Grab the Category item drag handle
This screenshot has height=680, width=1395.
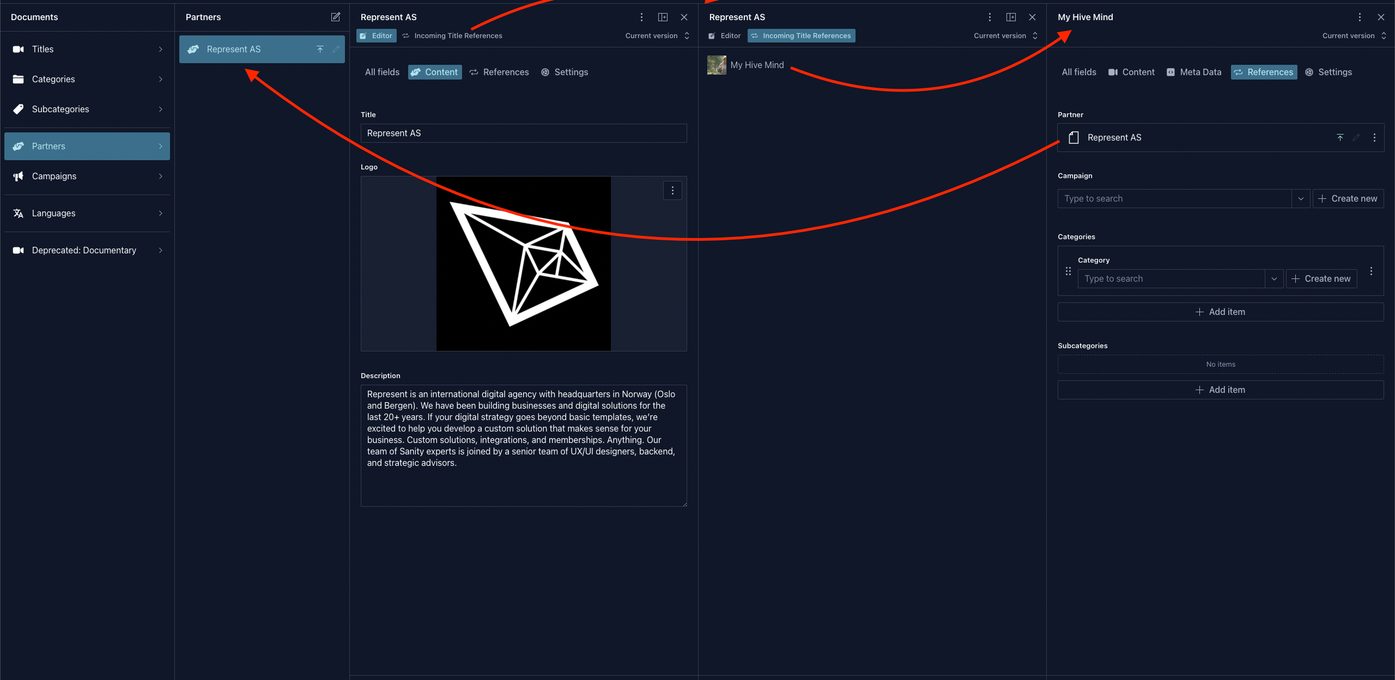(x=1068, y=271)
